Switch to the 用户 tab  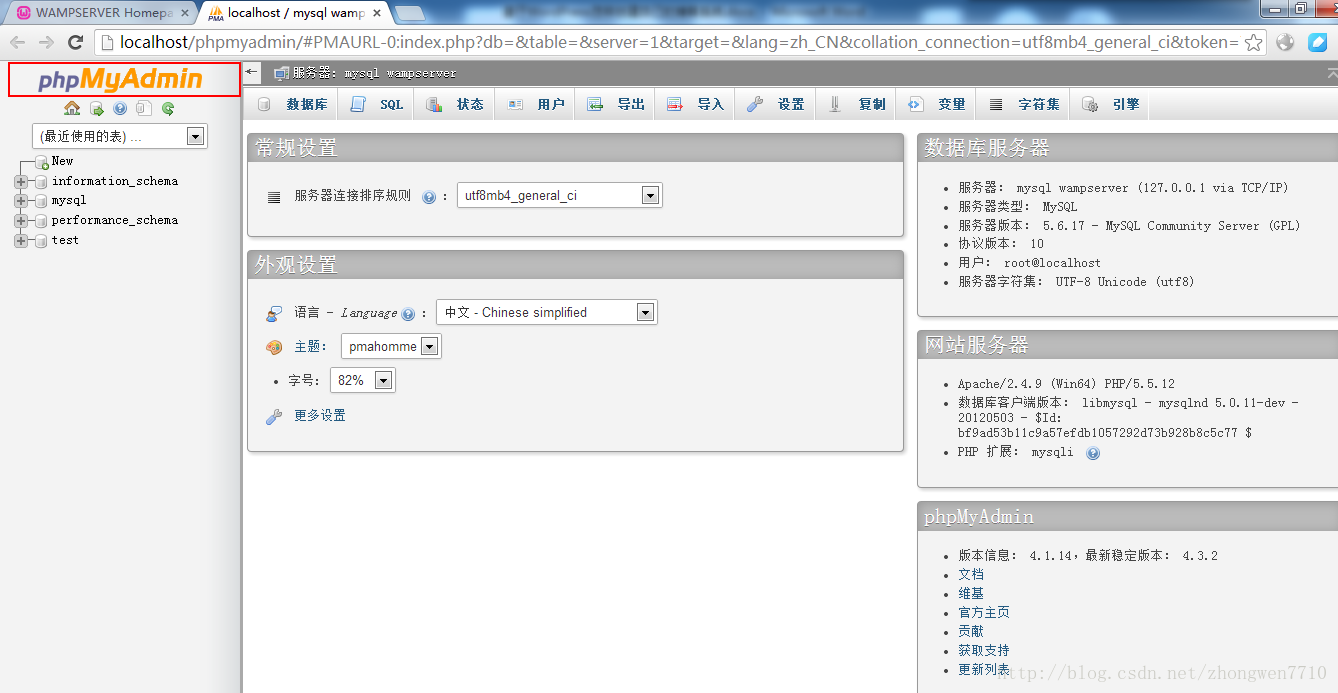(535, 104)
